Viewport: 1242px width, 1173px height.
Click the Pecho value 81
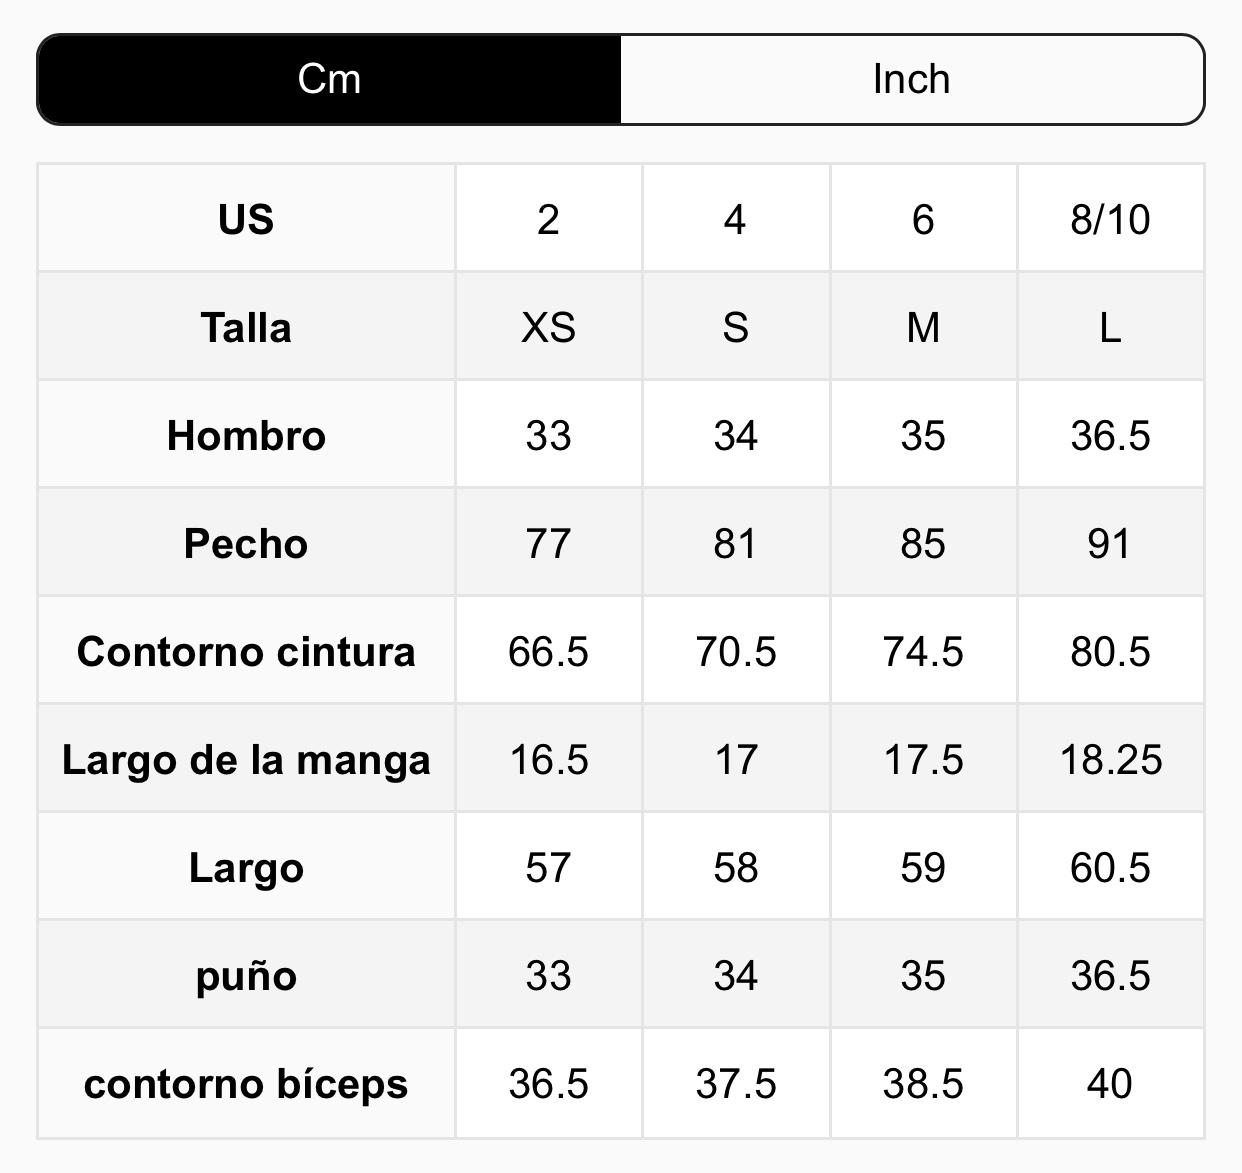click(x=735, y=543)
